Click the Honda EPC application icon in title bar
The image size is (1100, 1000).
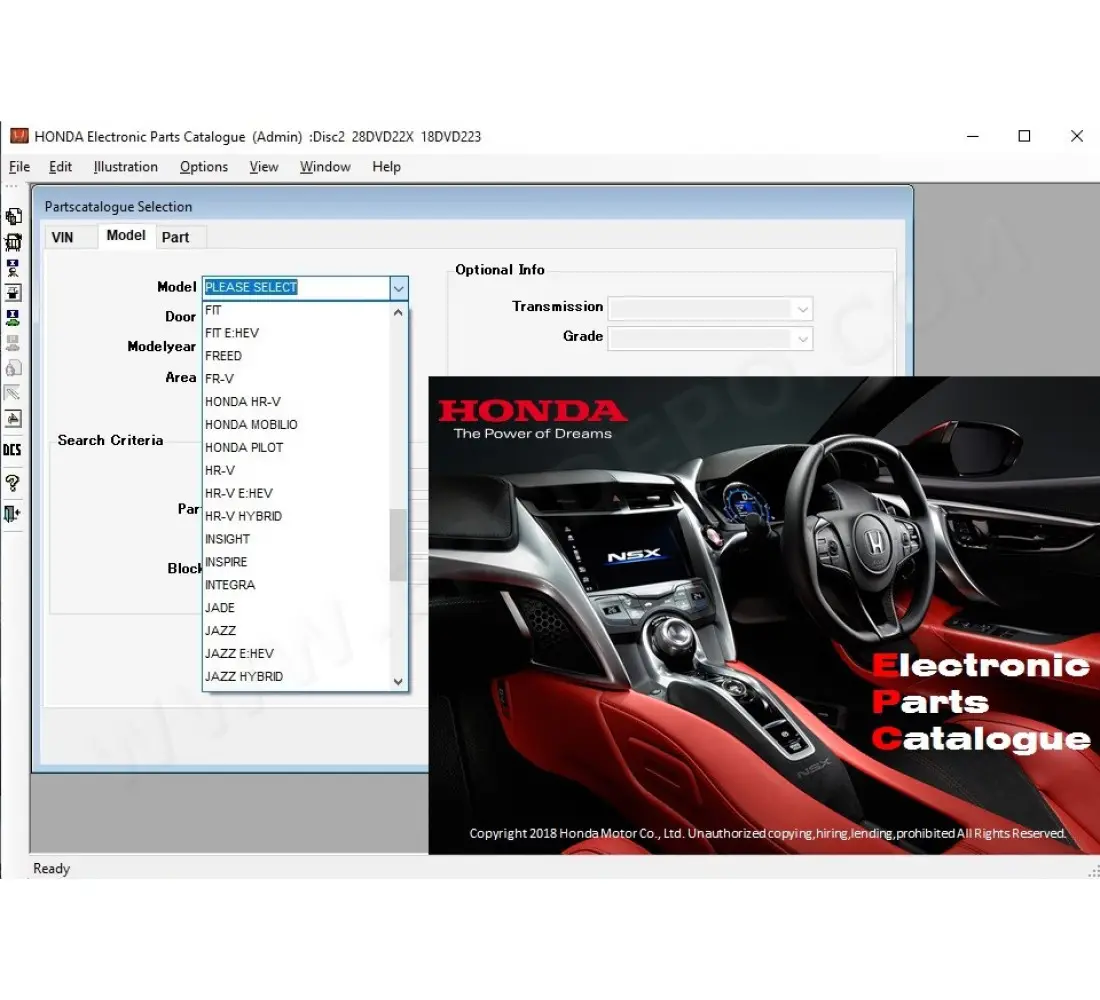[19, 136]
